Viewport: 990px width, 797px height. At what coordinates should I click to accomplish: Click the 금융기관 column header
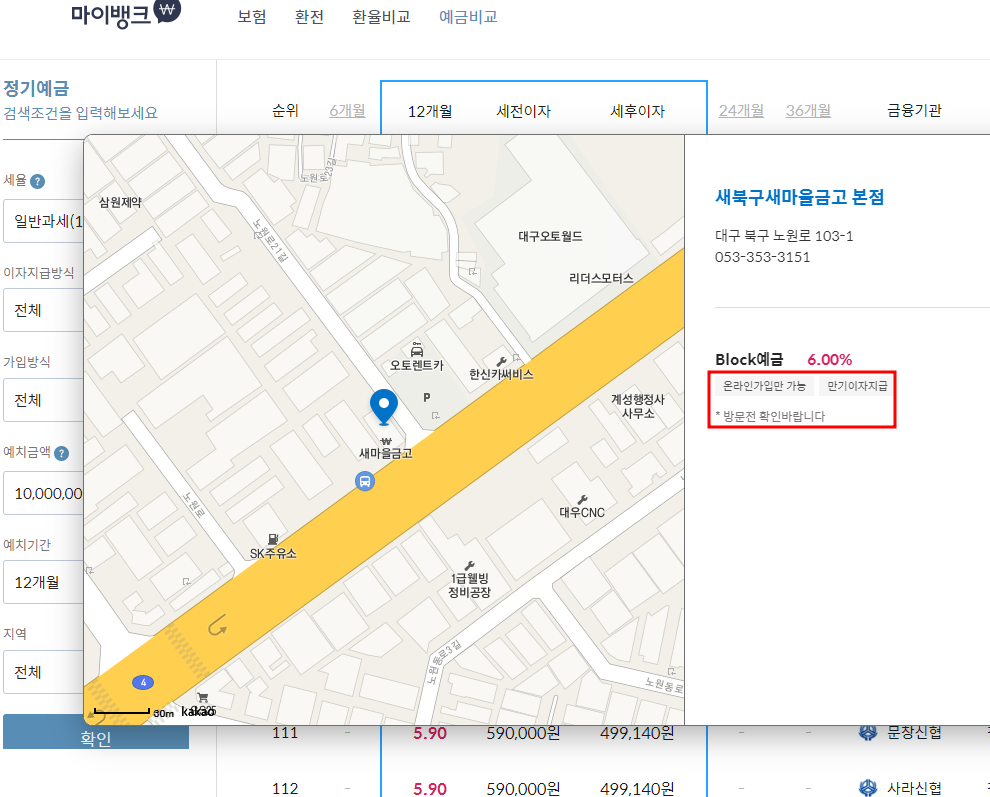(914, 111)
